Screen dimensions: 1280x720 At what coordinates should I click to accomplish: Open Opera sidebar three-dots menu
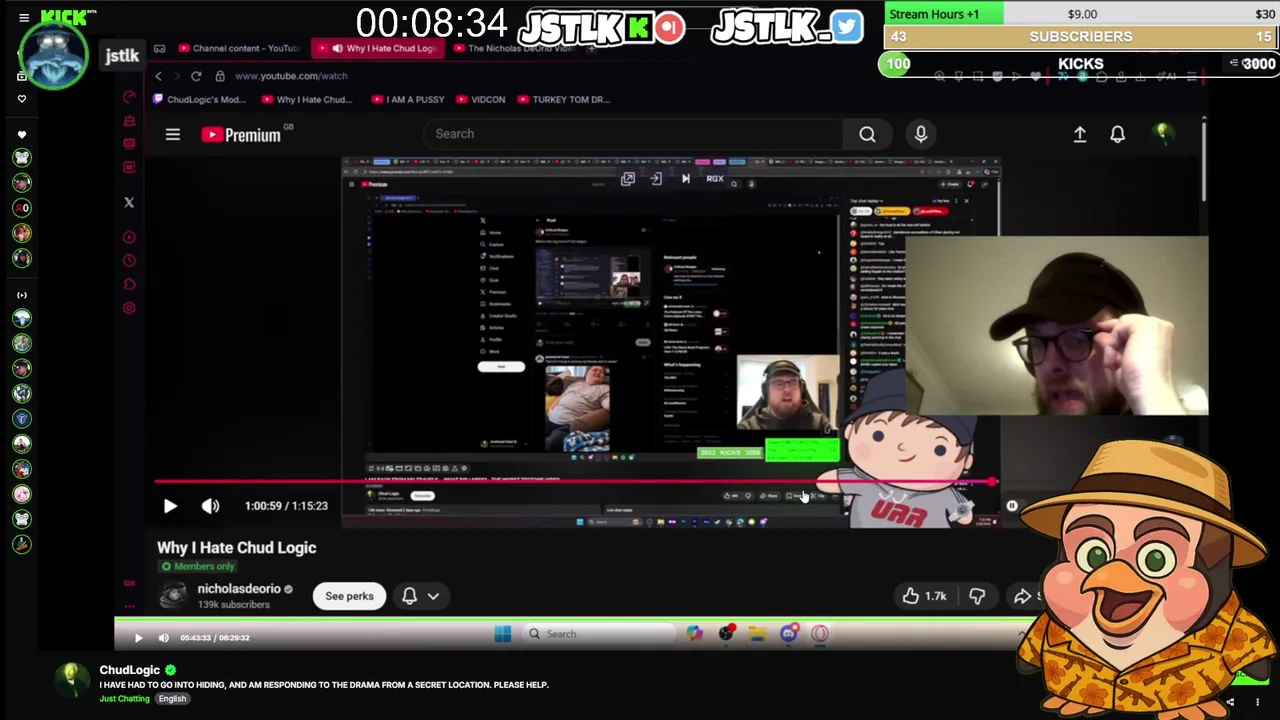pos(129,606)
